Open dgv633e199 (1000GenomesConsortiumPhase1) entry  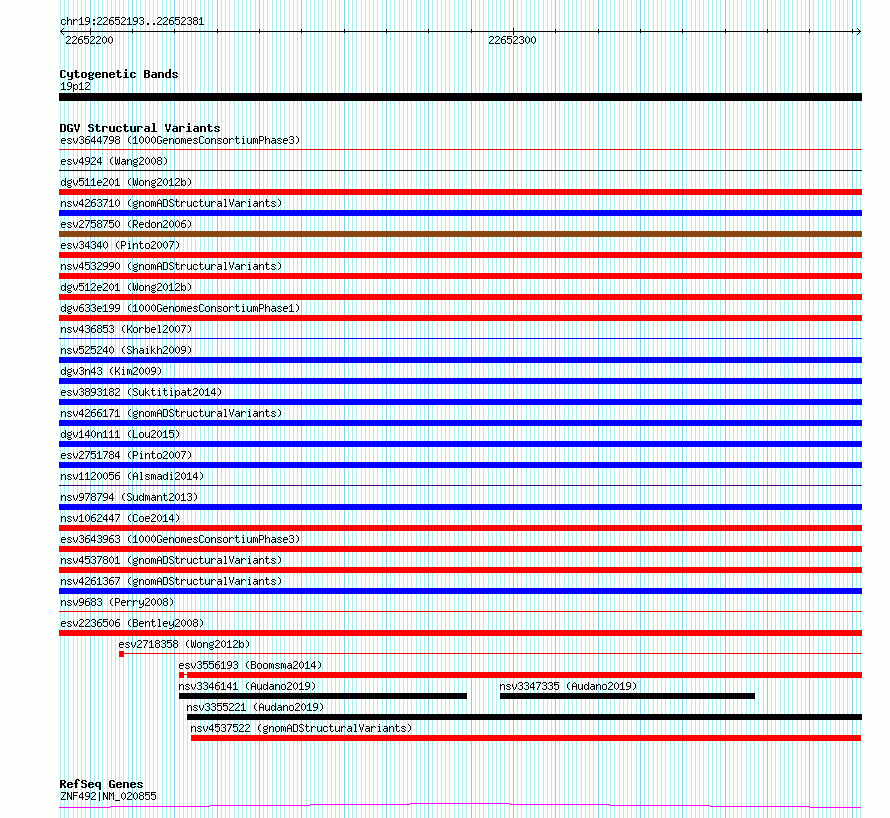coord(180,308)
